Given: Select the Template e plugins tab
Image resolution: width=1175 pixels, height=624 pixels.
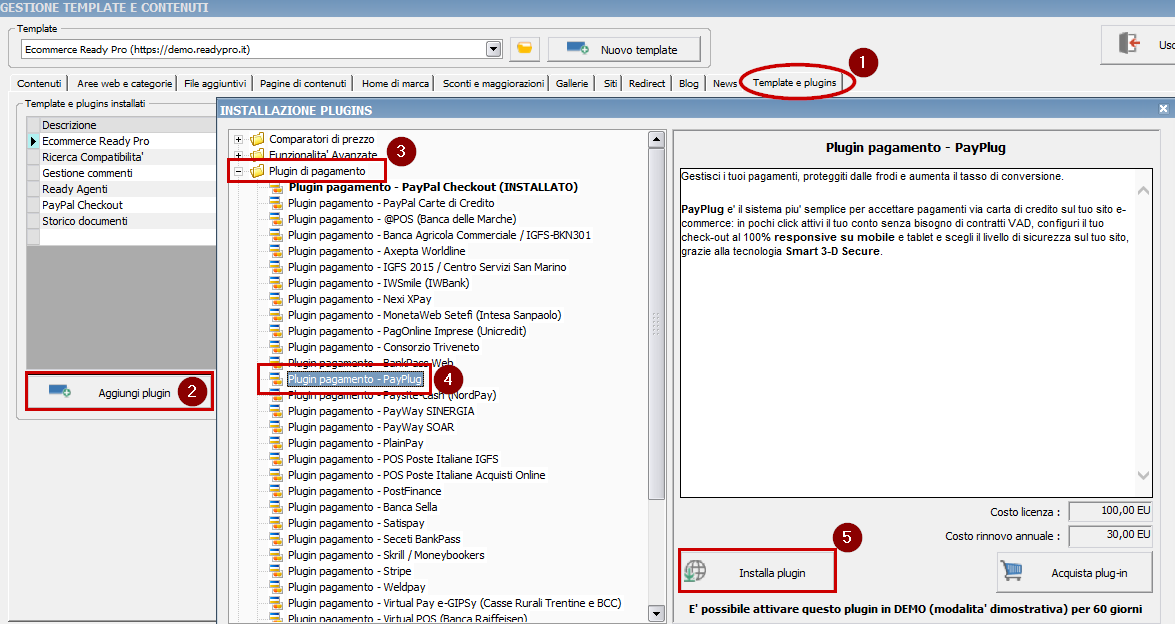Looking at the screenshot, I should coord(794,82).
